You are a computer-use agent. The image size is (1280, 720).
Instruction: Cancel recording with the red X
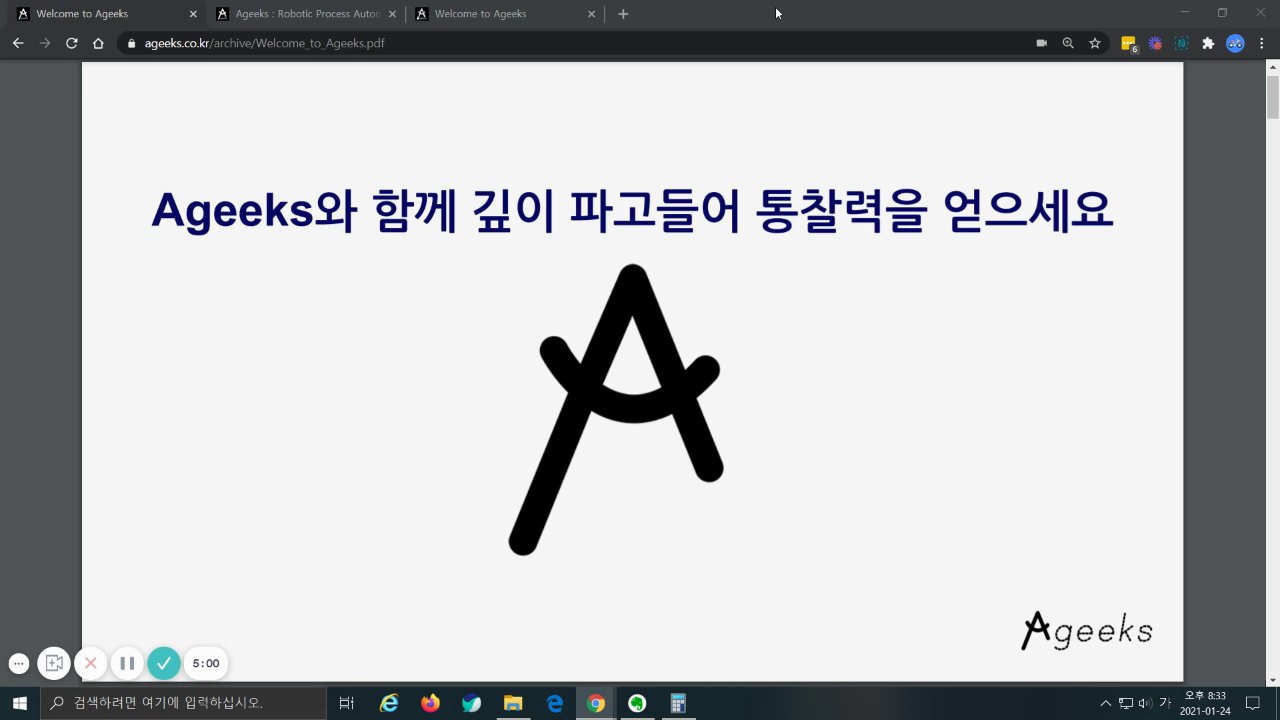(90, 663)
